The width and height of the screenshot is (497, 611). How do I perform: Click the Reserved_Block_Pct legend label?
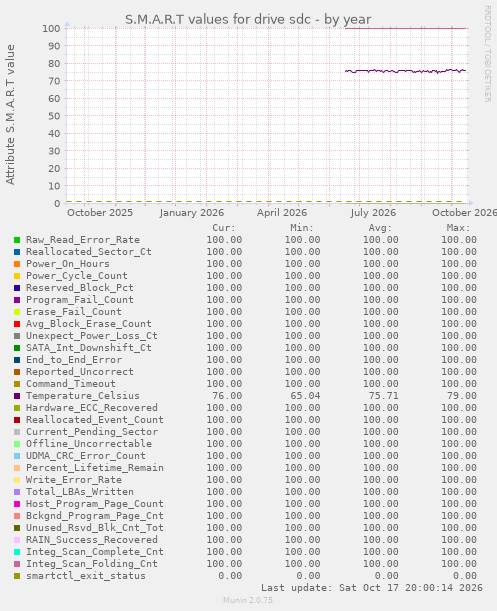click(80, 288)
